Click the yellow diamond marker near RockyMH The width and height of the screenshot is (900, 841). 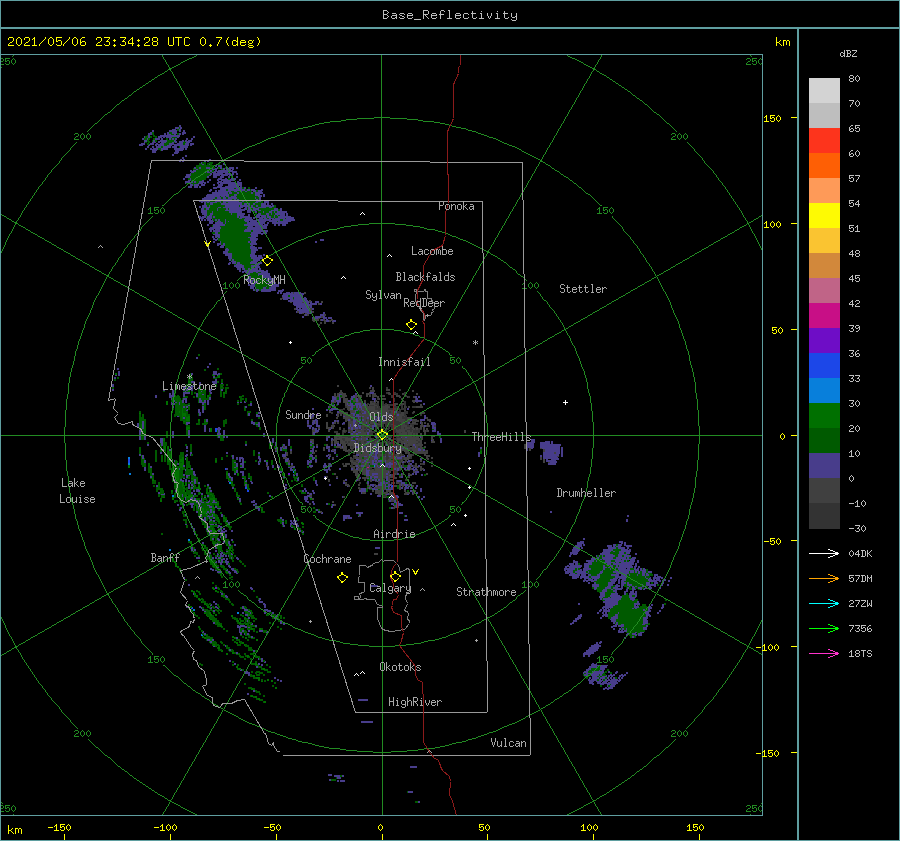point(267,261)
